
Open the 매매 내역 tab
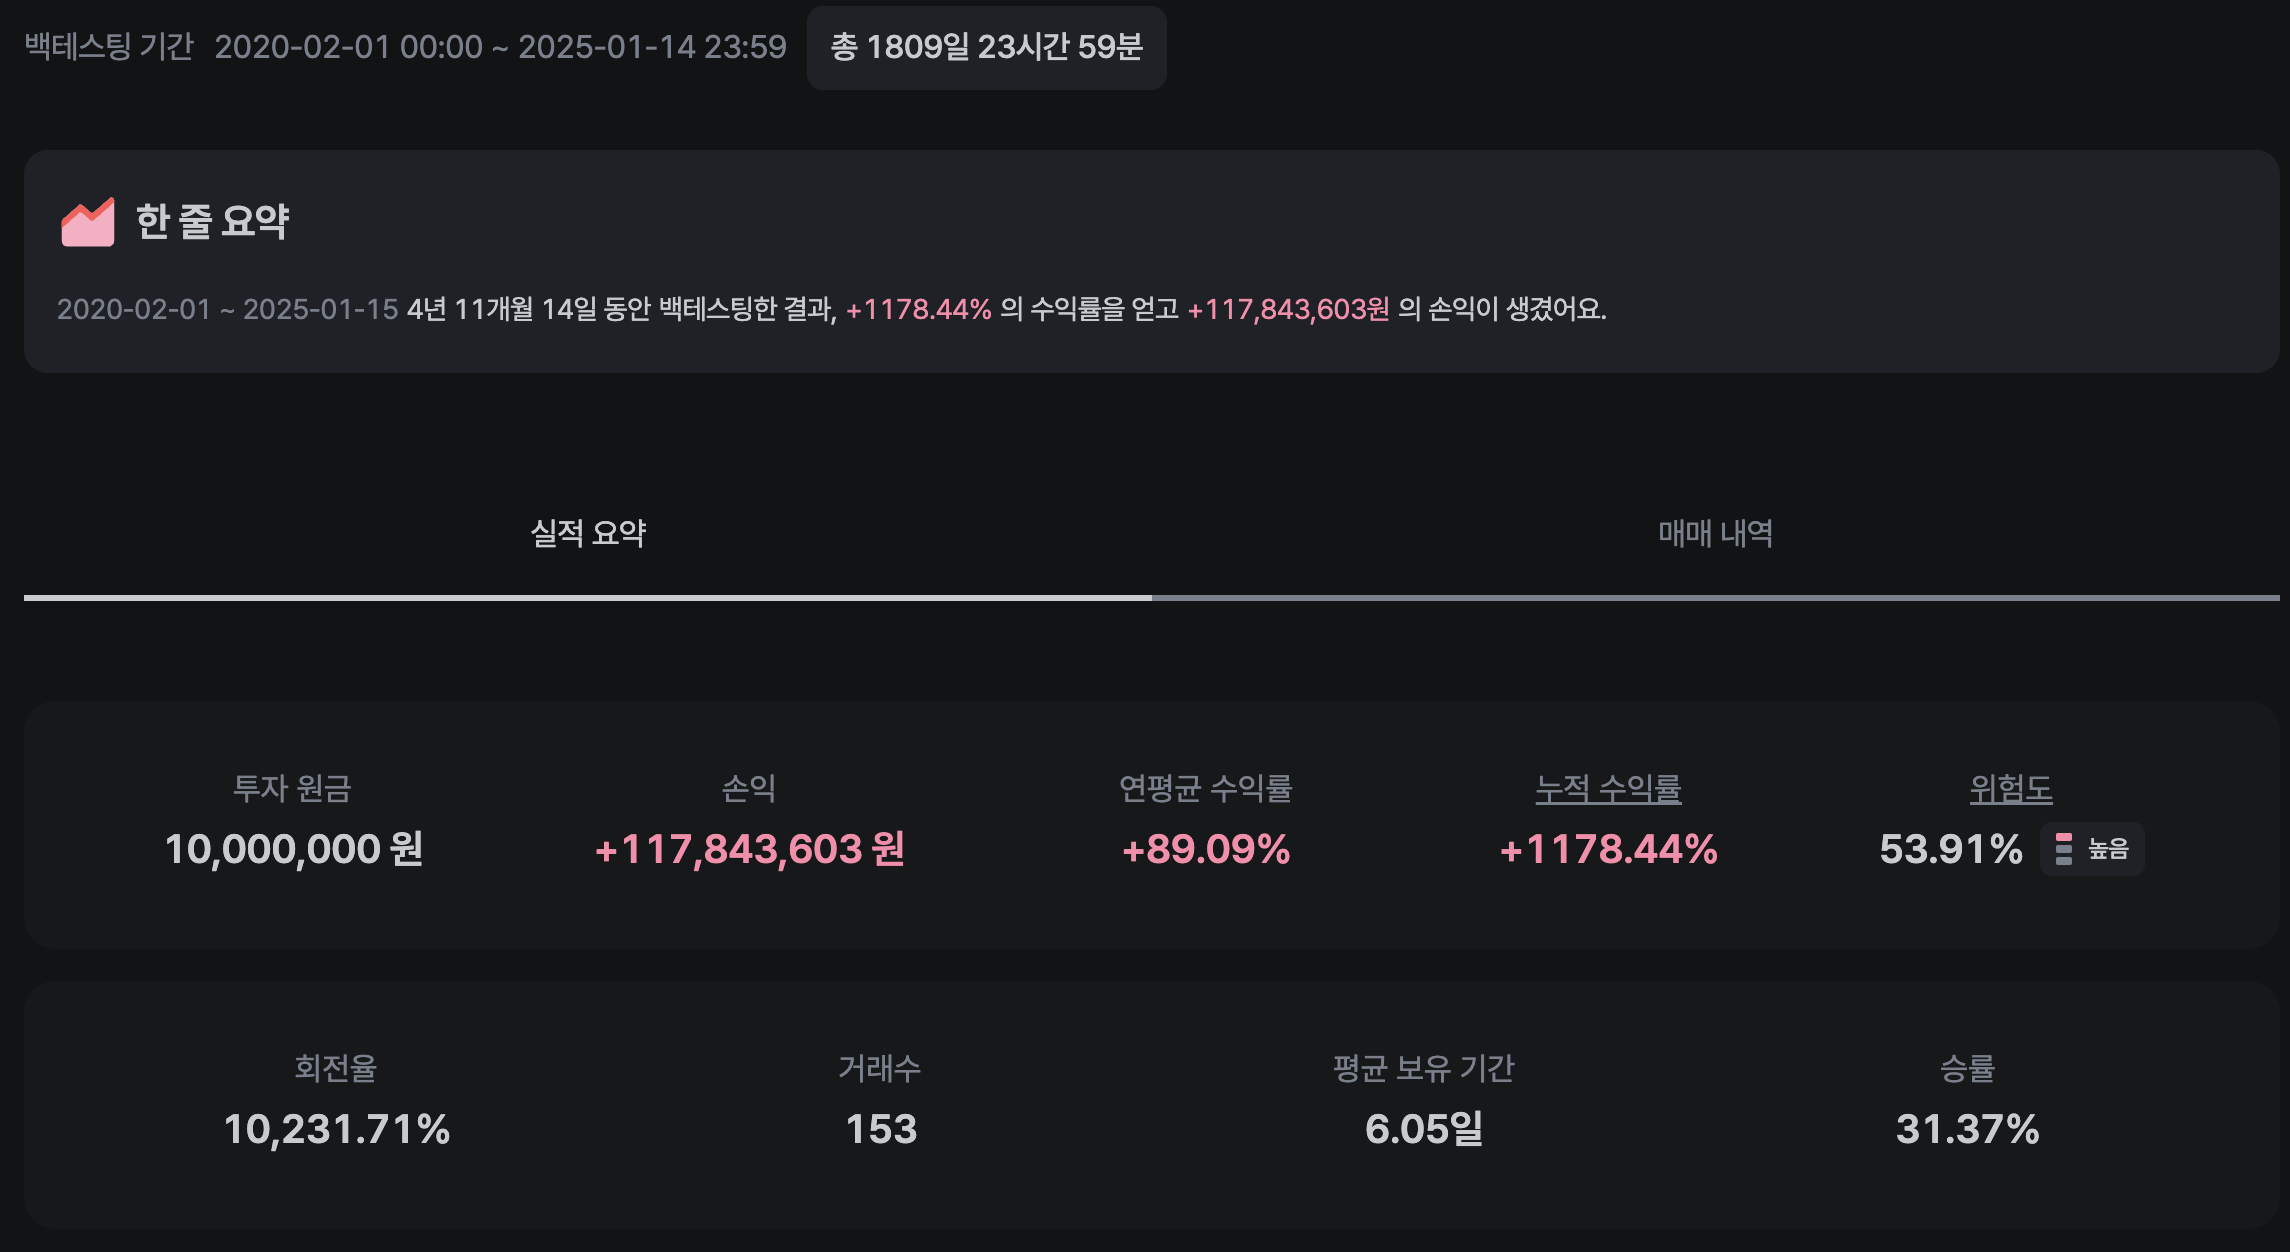click(1715, 533)
